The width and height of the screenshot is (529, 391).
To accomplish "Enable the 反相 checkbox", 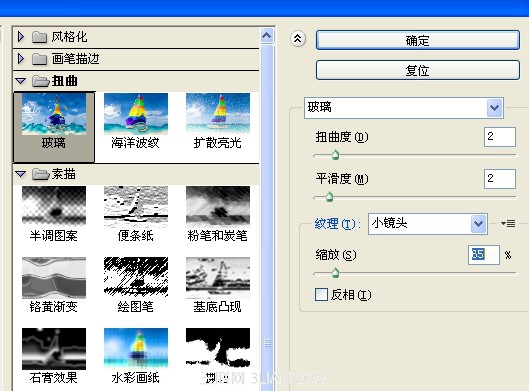I will pos(321,295).
